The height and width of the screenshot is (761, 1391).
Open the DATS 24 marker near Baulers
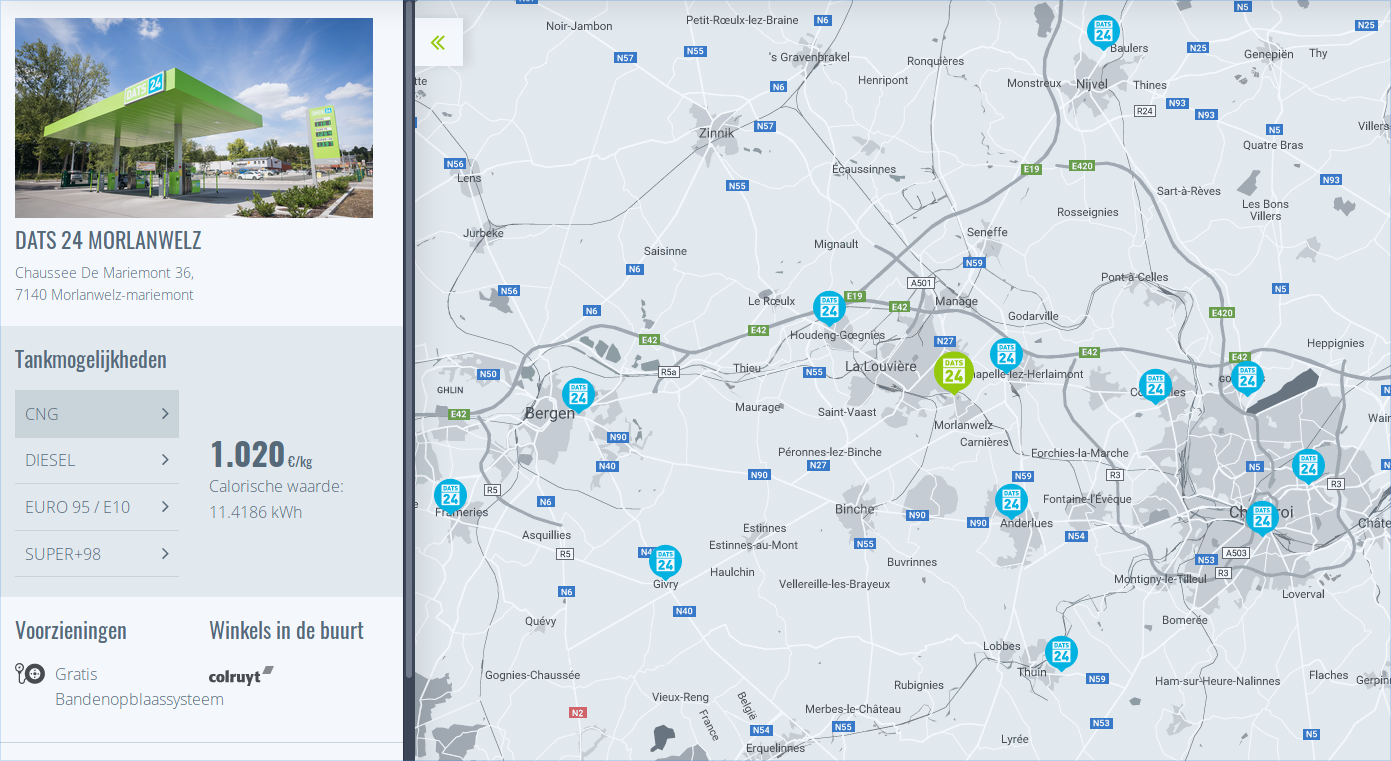pyautogui.click(x=1103, y=32)
